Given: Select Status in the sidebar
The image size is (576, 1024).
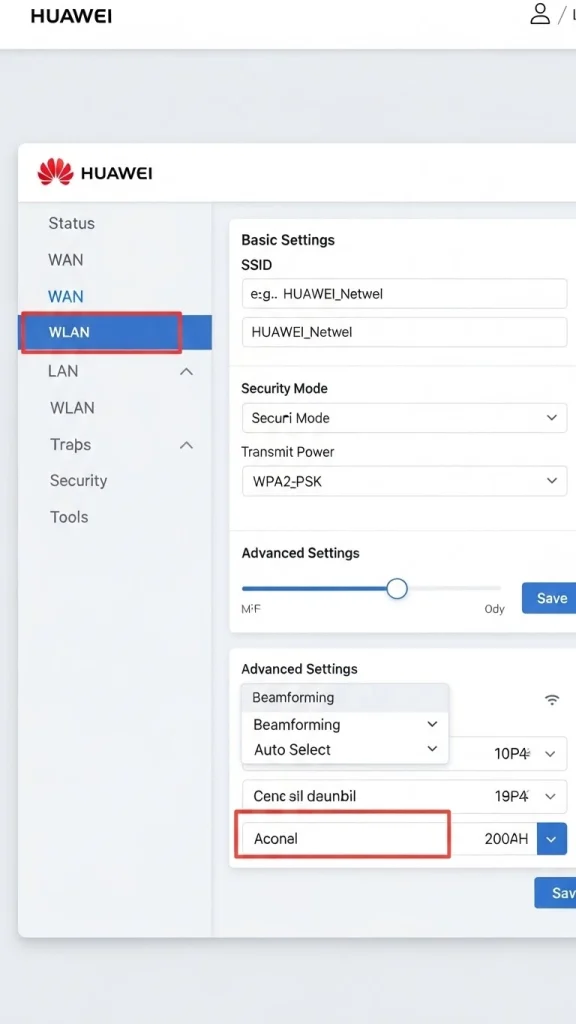Looking at the screenshot, I should tap(71, 223).
